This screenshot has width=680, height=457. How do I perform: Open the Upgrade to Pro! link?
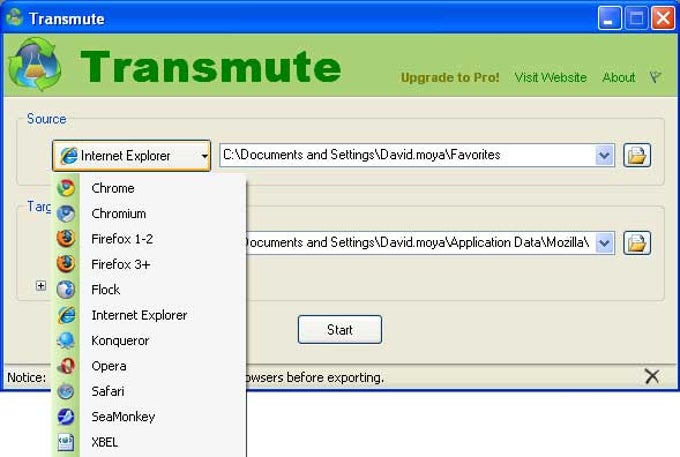(x=450, y=78)
